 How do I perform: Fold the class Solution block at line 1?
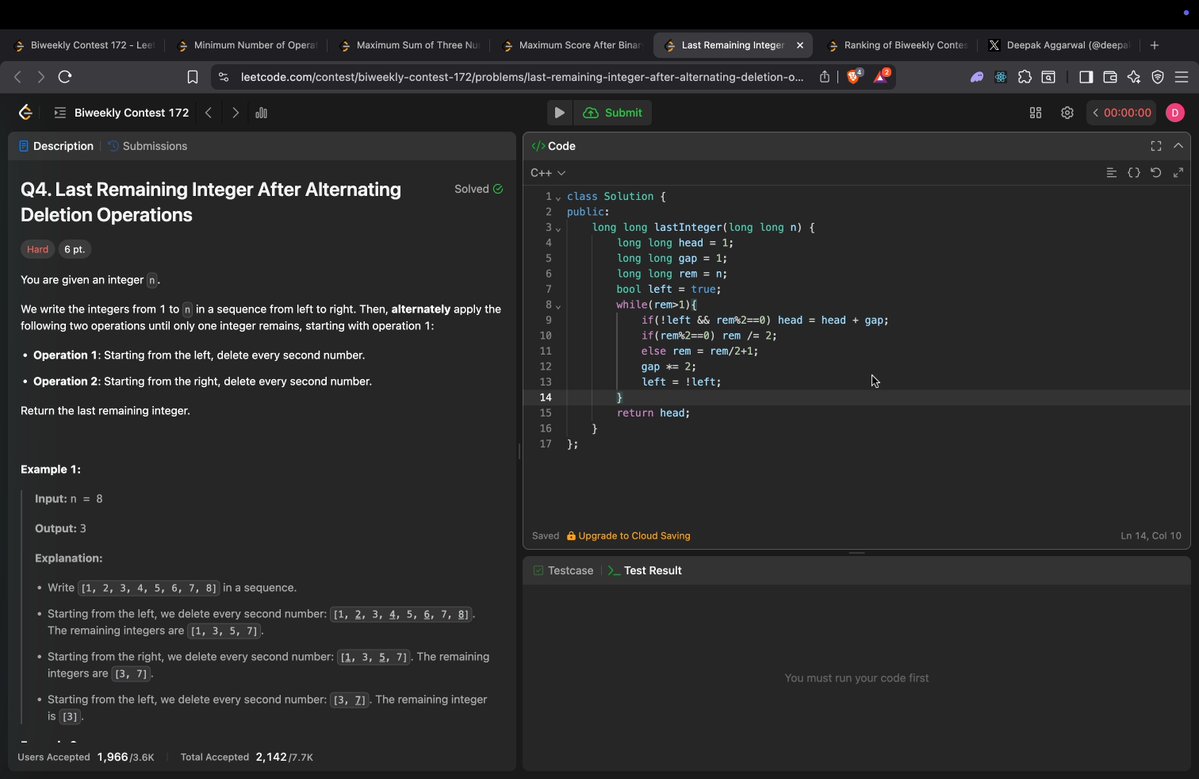pos(558,198)
